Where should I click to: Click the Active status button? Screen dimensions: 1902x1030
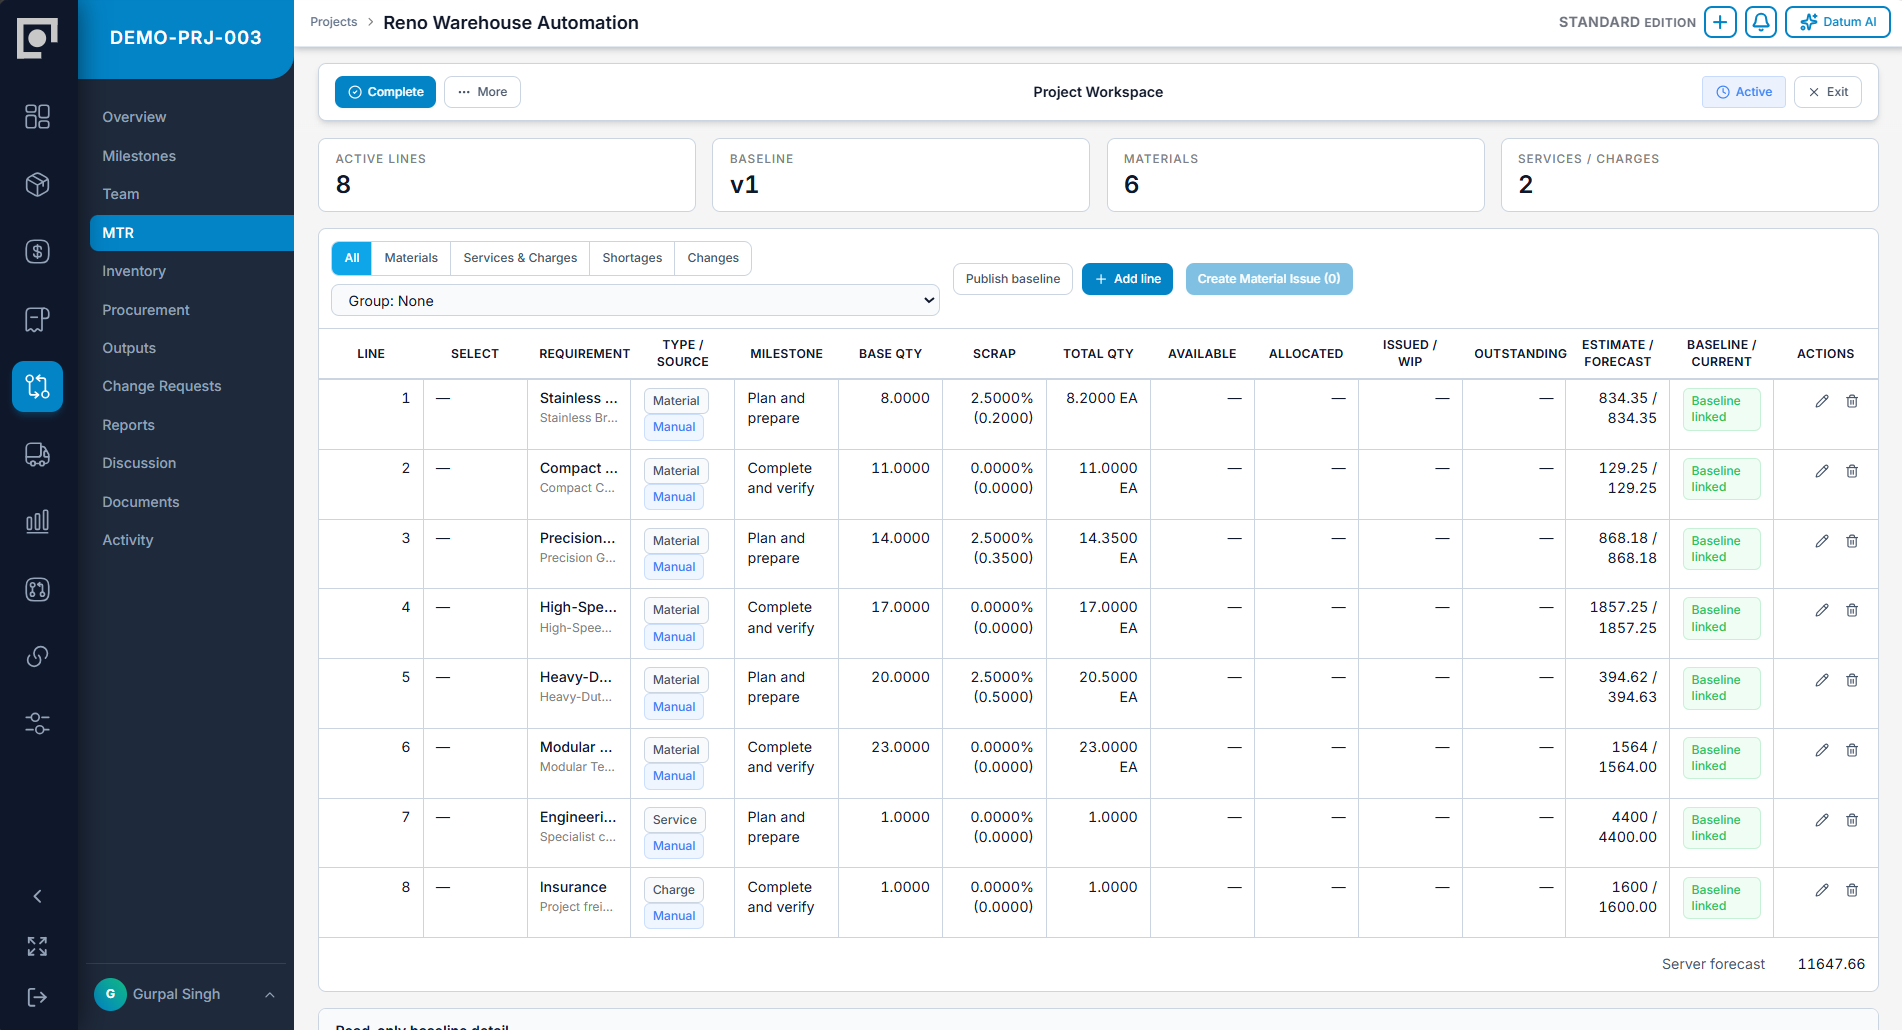pos(1744,92)
